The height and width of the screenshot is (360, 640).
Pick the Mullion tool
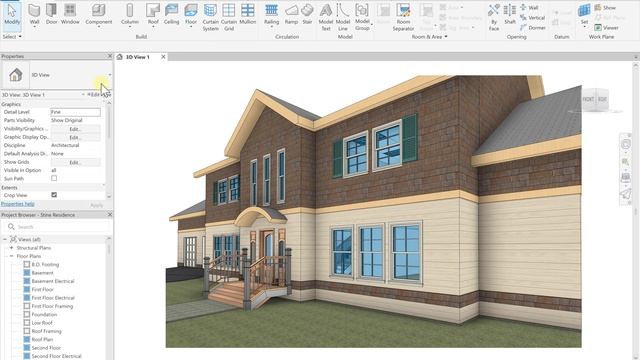click(x=247, y=14)
